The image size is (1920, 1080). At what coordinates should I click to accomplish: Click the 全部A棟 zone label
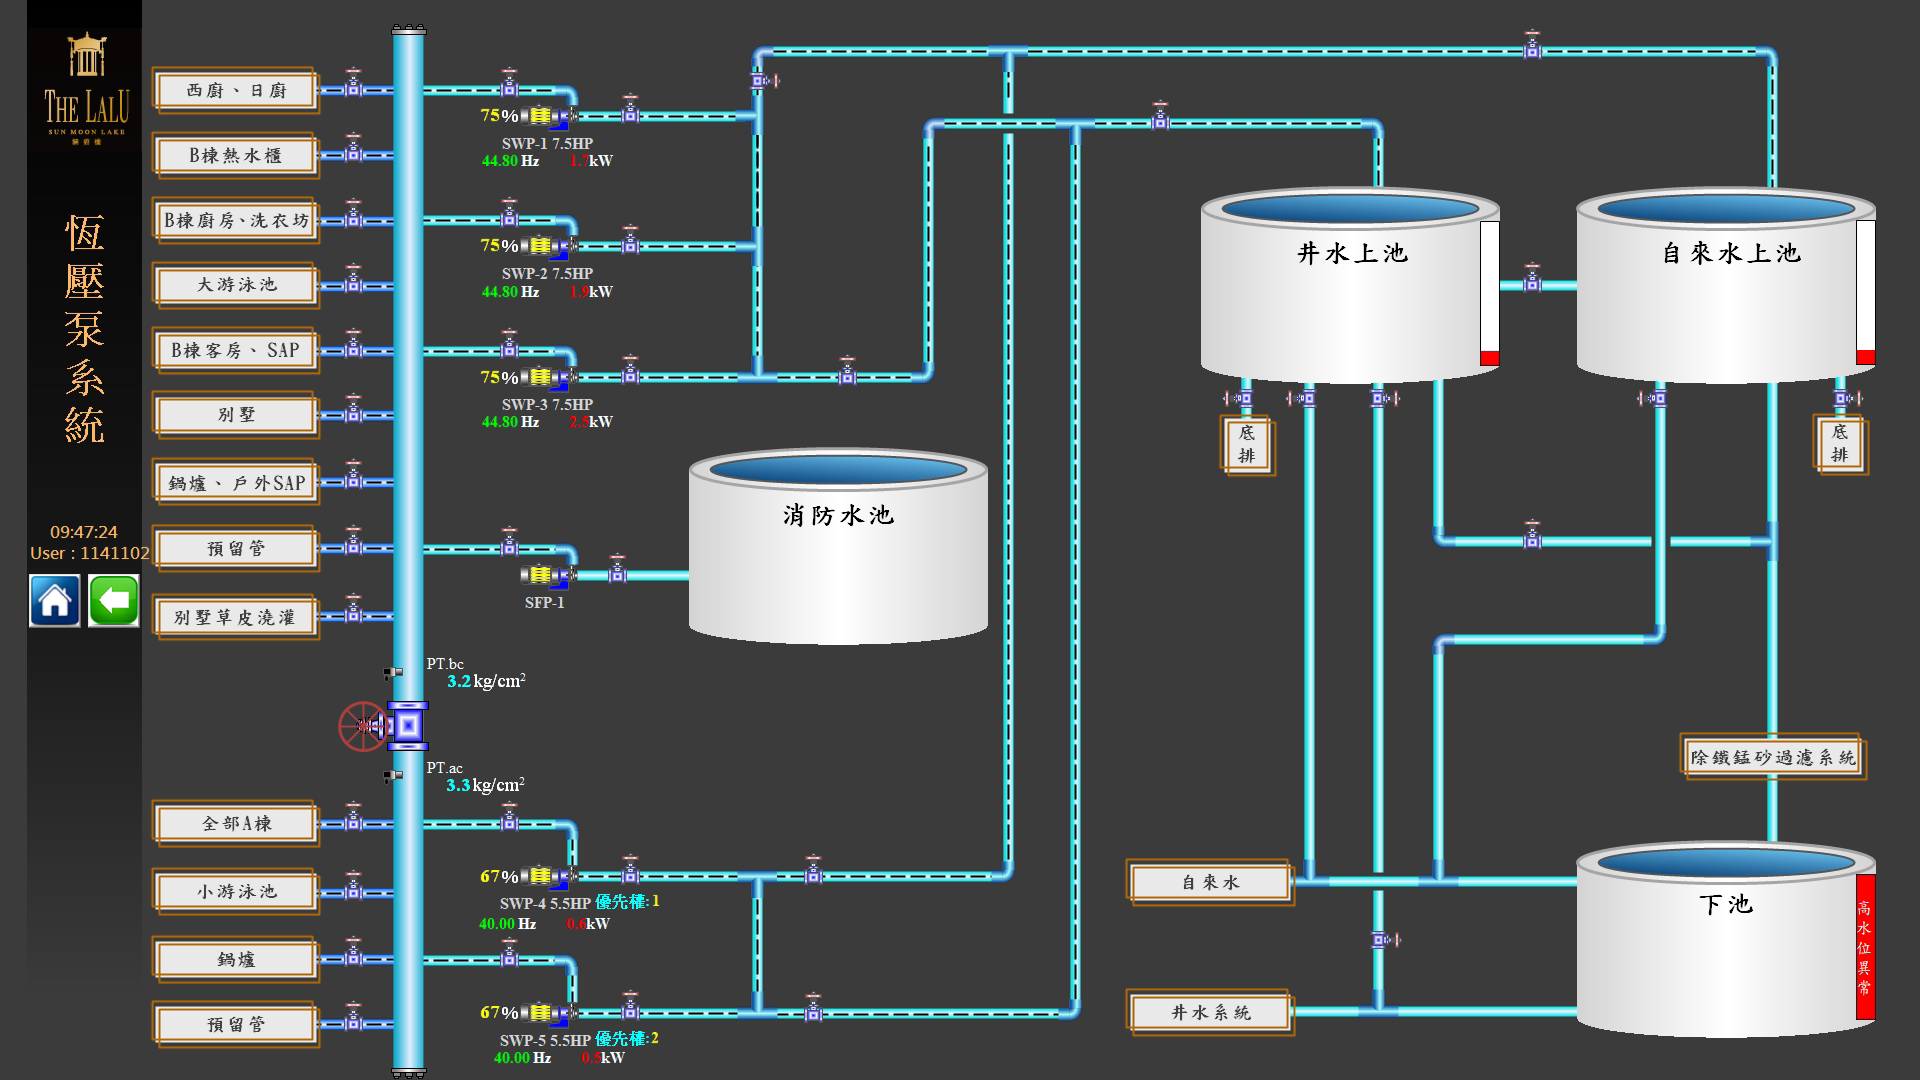236,824
